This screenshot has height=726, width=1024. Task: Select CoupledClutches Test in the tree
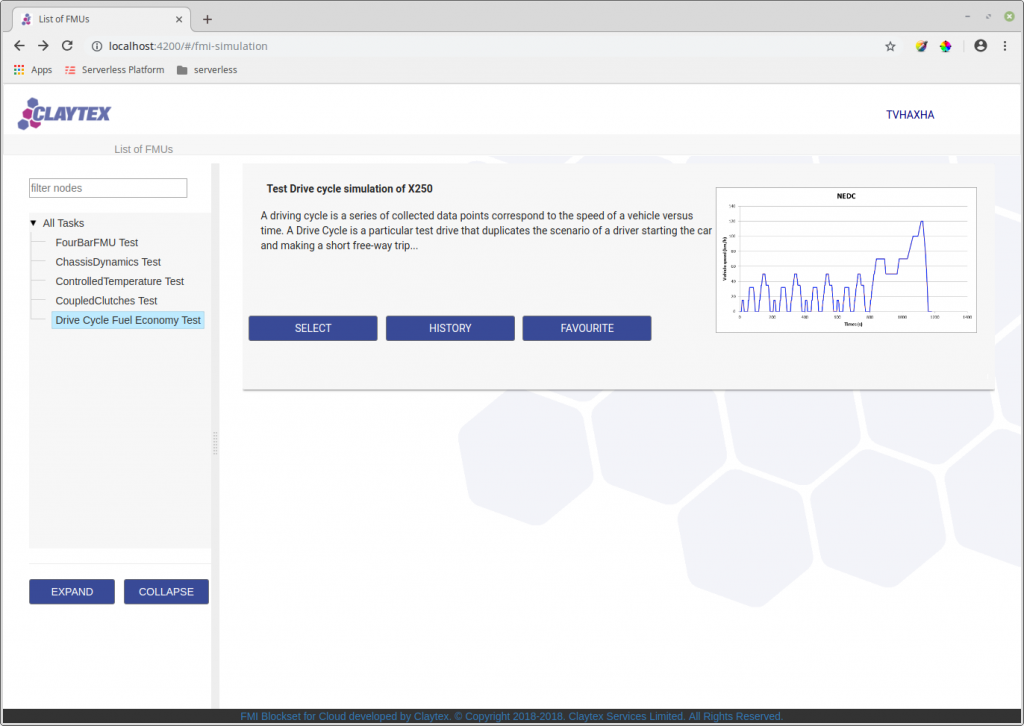(x=106, y=301)
